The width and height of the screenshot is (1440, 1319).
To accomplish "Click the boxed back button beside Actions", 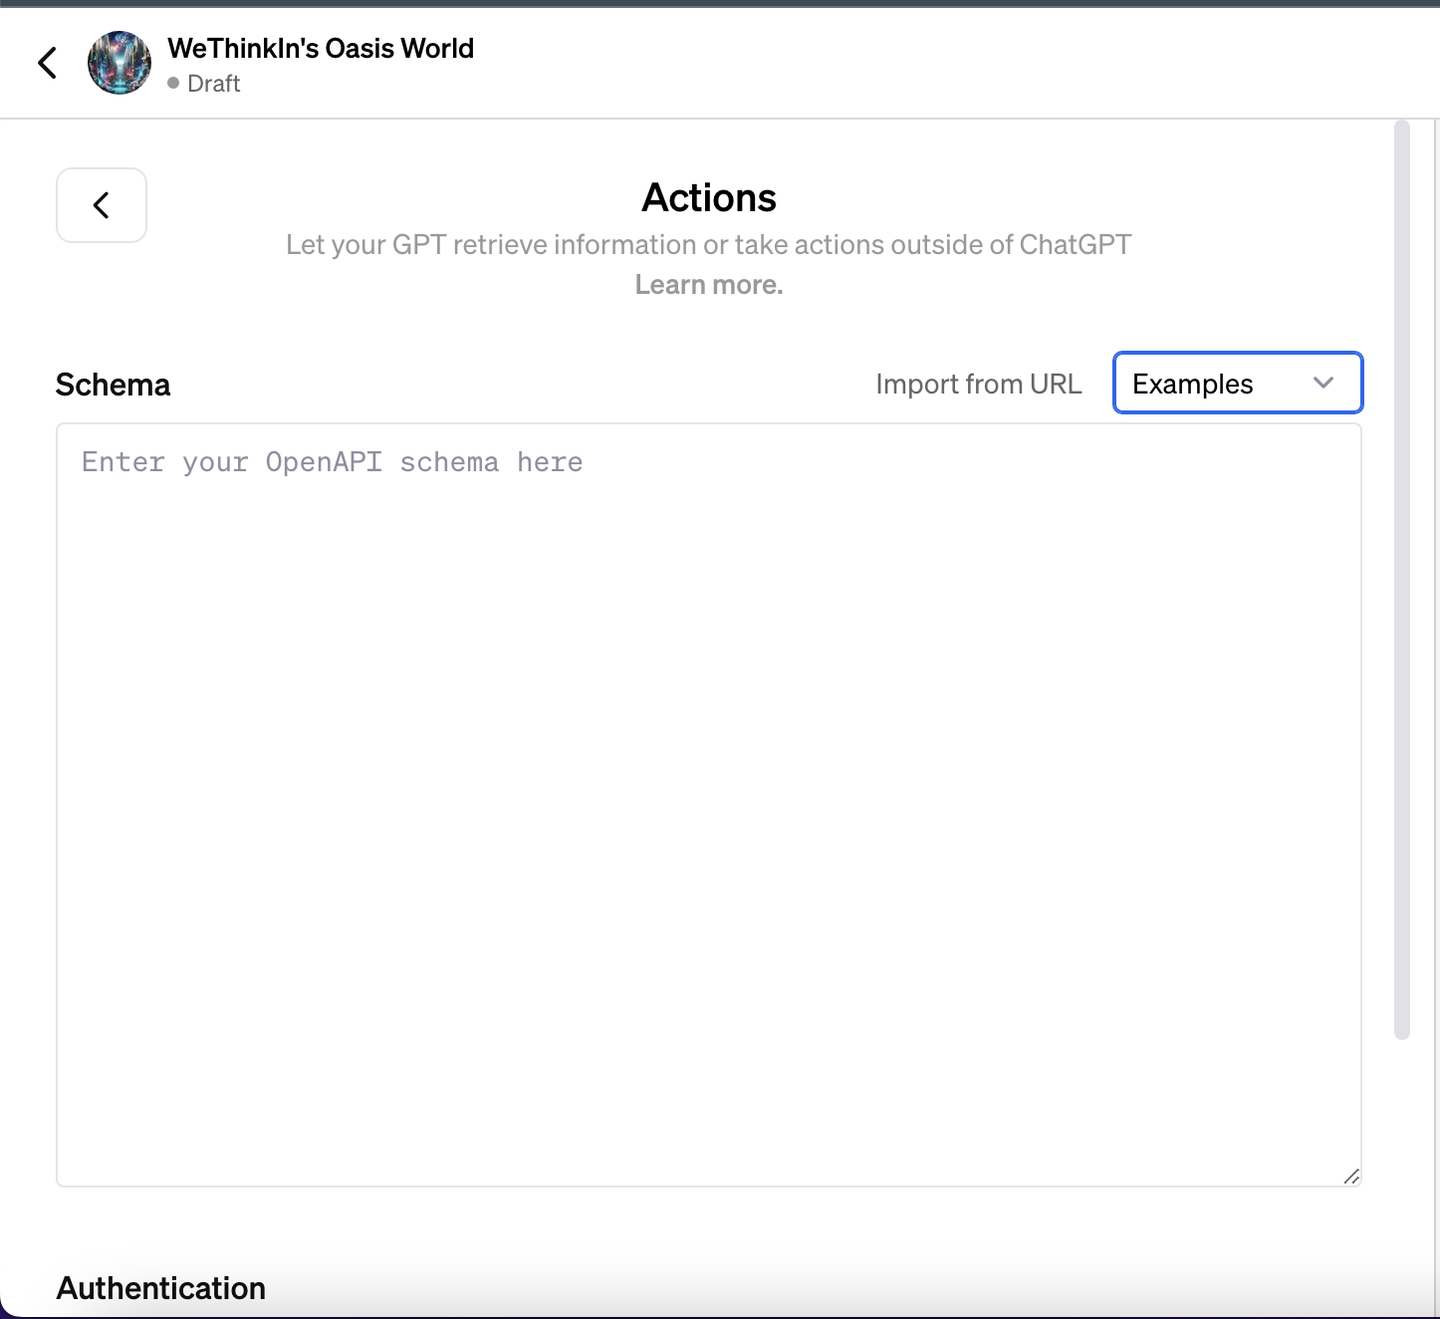I will (102, 205).
